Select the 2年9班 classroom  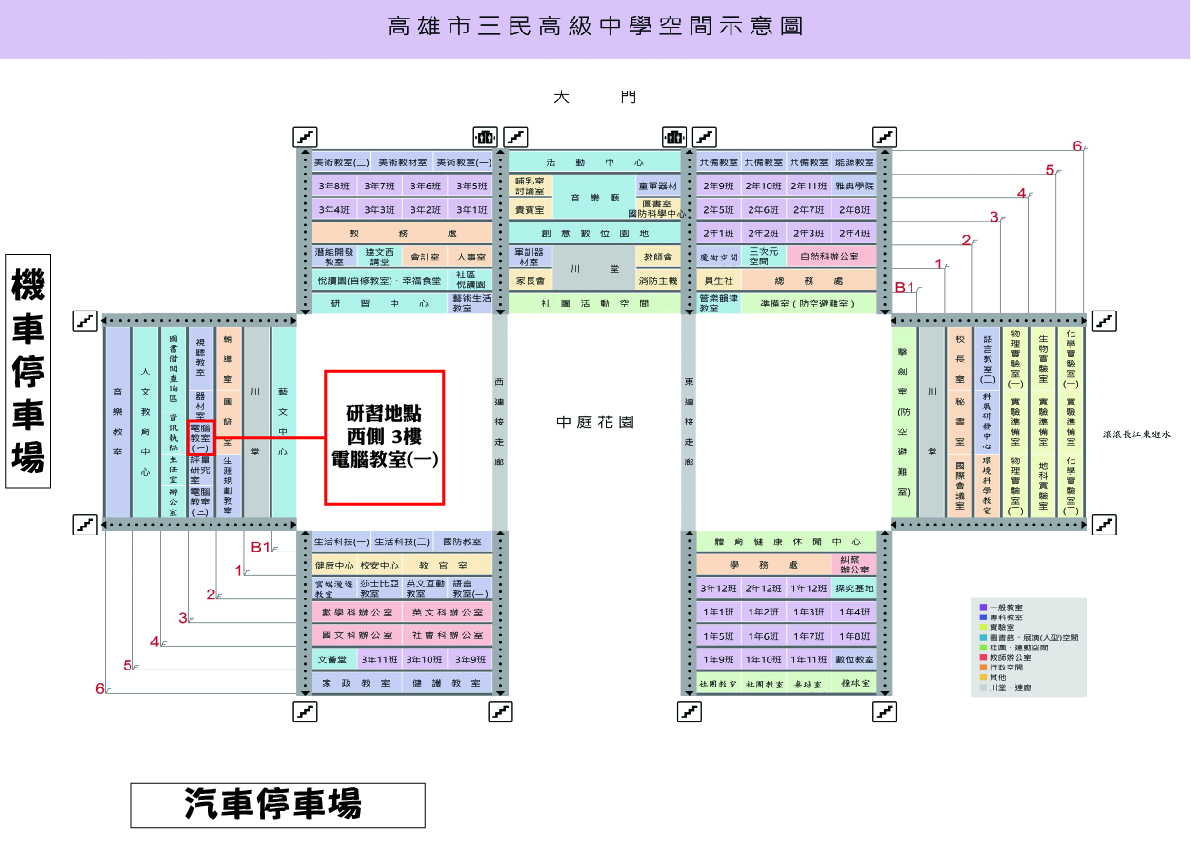point(719,186)
